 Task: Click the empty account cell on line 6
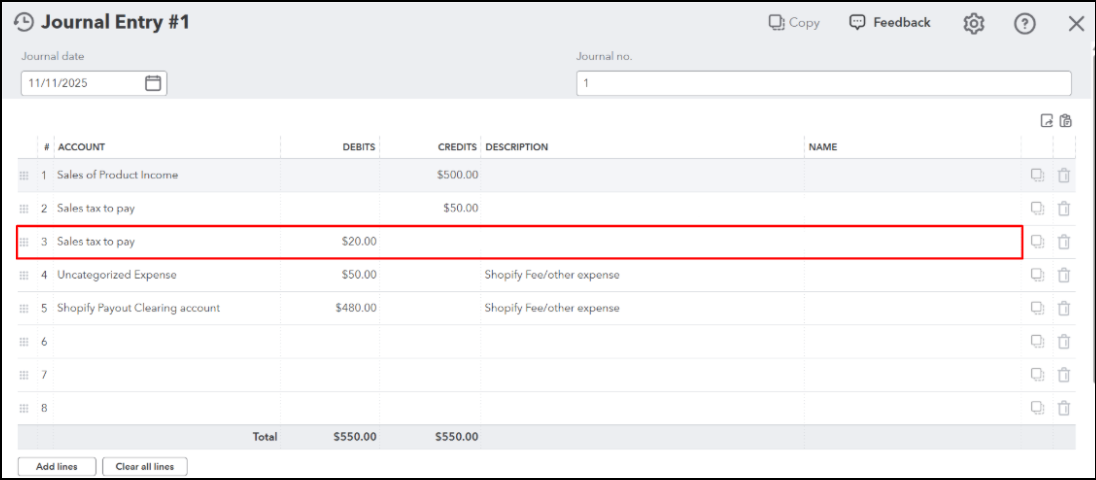click(166, 341)
